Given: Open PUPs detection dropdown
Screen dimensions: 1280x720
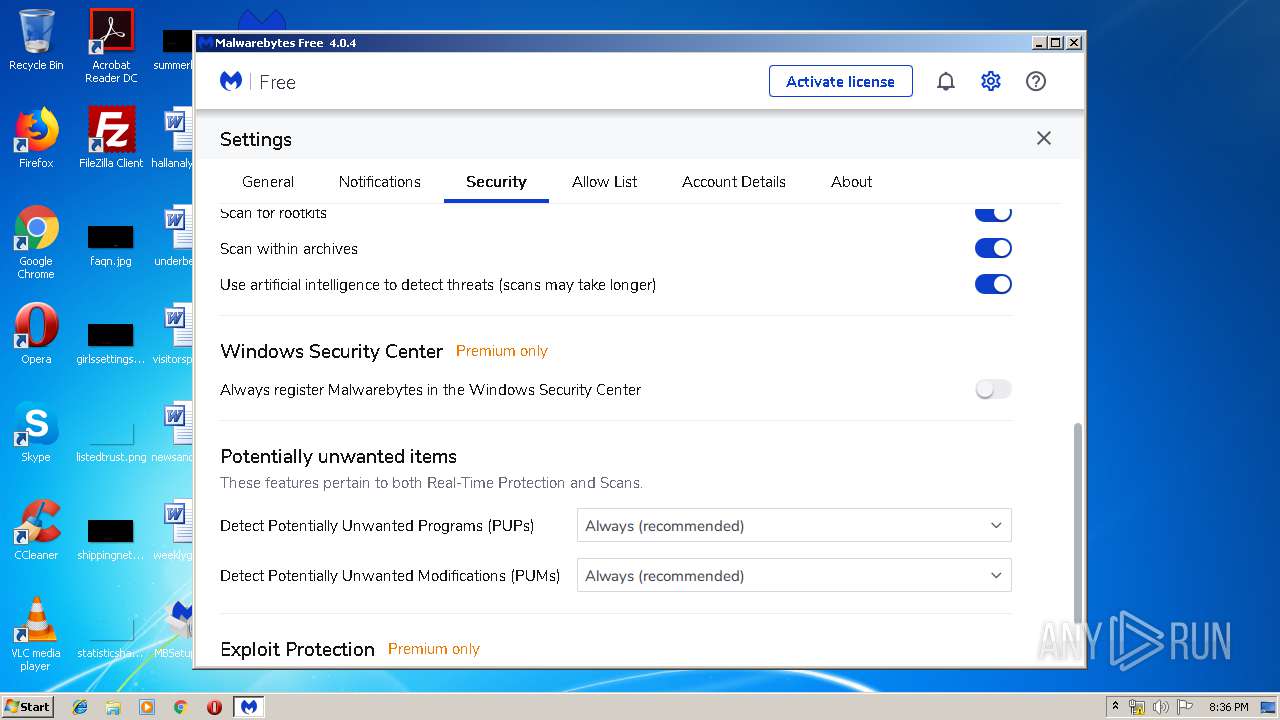Looking at the screenshot, I should tap(794, 525).
